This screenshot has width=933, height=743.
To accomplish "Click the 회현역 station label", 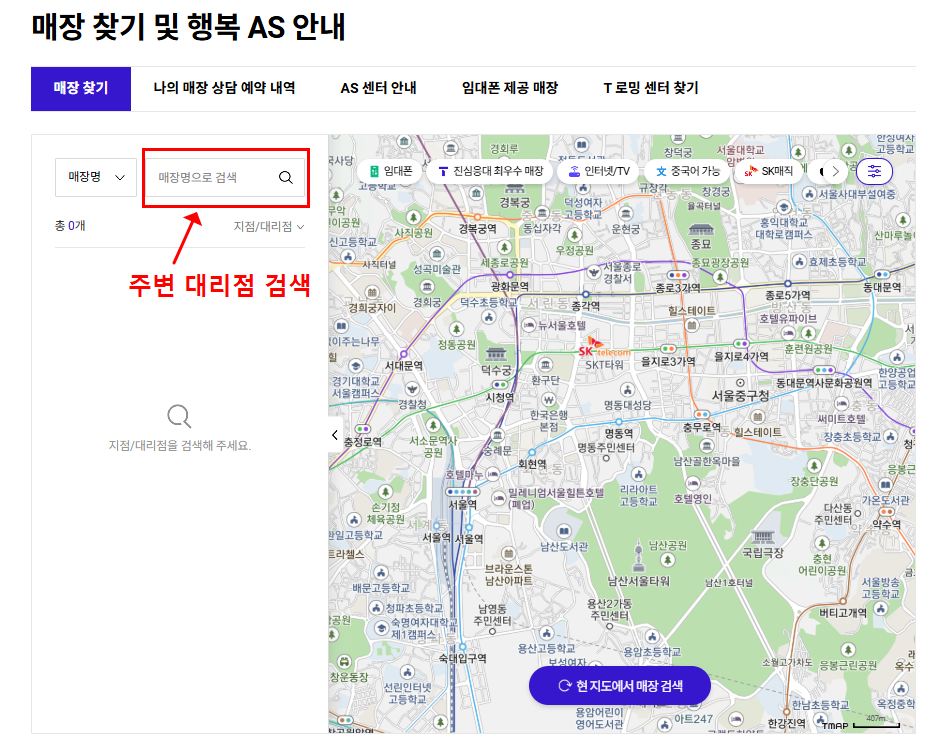I will (533, 465).
